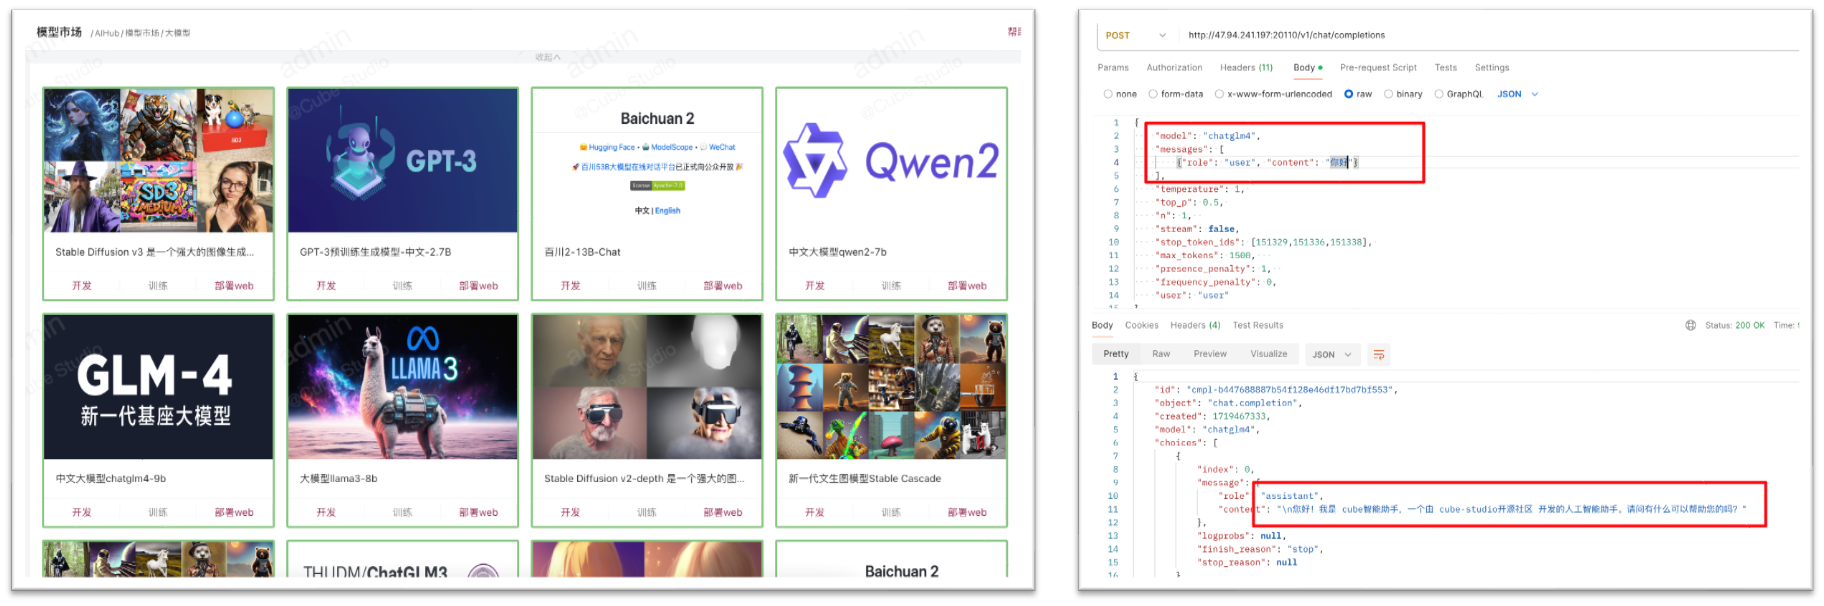Click 部署web on the Stable Diffusion v3 card
This screenshot has width=1824, height=606.
(234, 286)
